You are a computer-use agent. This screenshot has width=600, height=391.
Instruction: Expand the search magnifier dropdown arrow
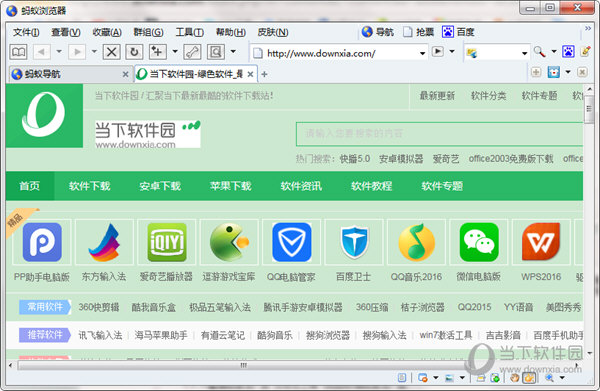tap(554, 51)
